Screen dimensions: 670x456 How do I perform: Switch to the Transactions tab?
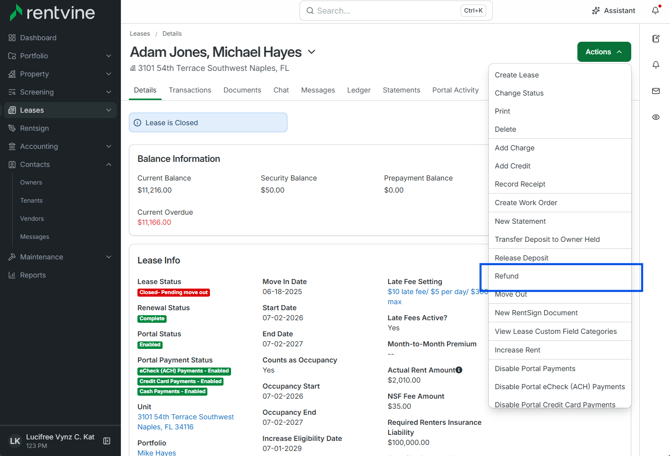(190, 90)
